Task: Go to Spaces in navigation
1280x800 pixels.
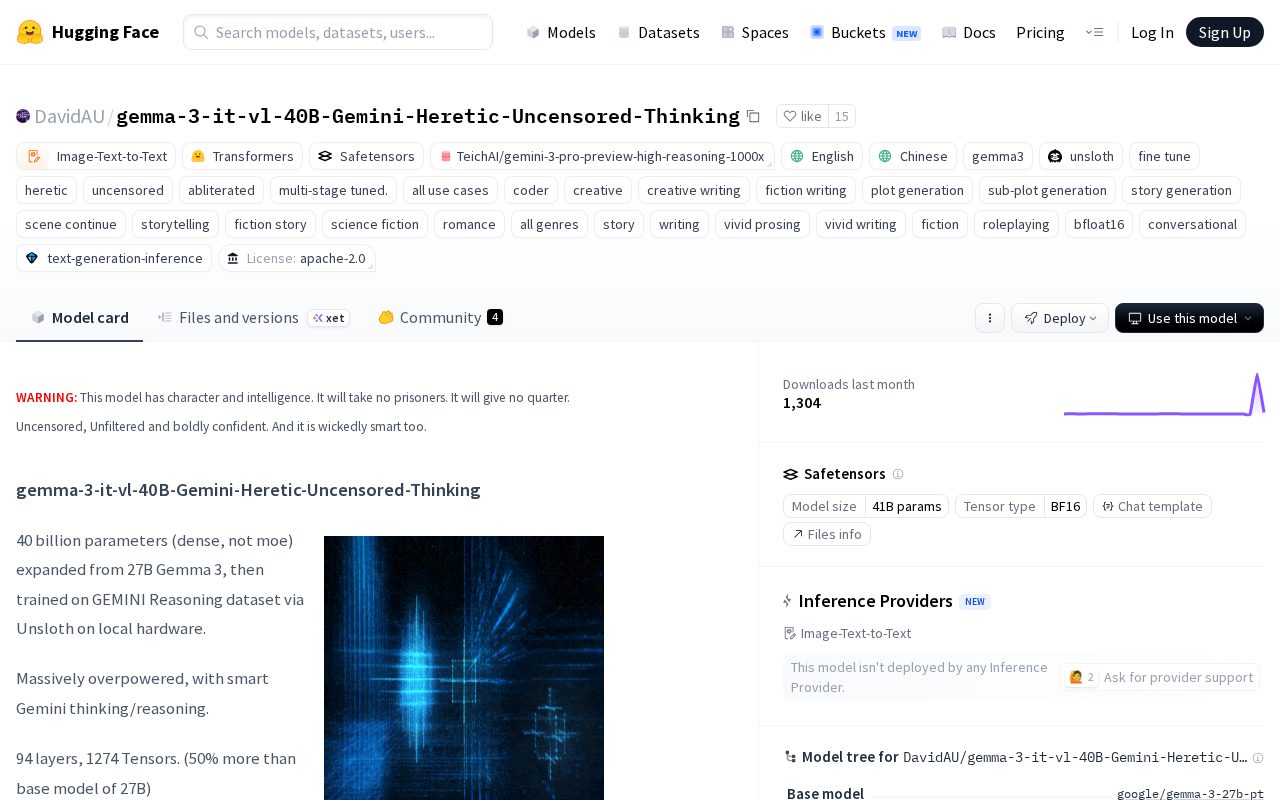Action: point(755,32)
